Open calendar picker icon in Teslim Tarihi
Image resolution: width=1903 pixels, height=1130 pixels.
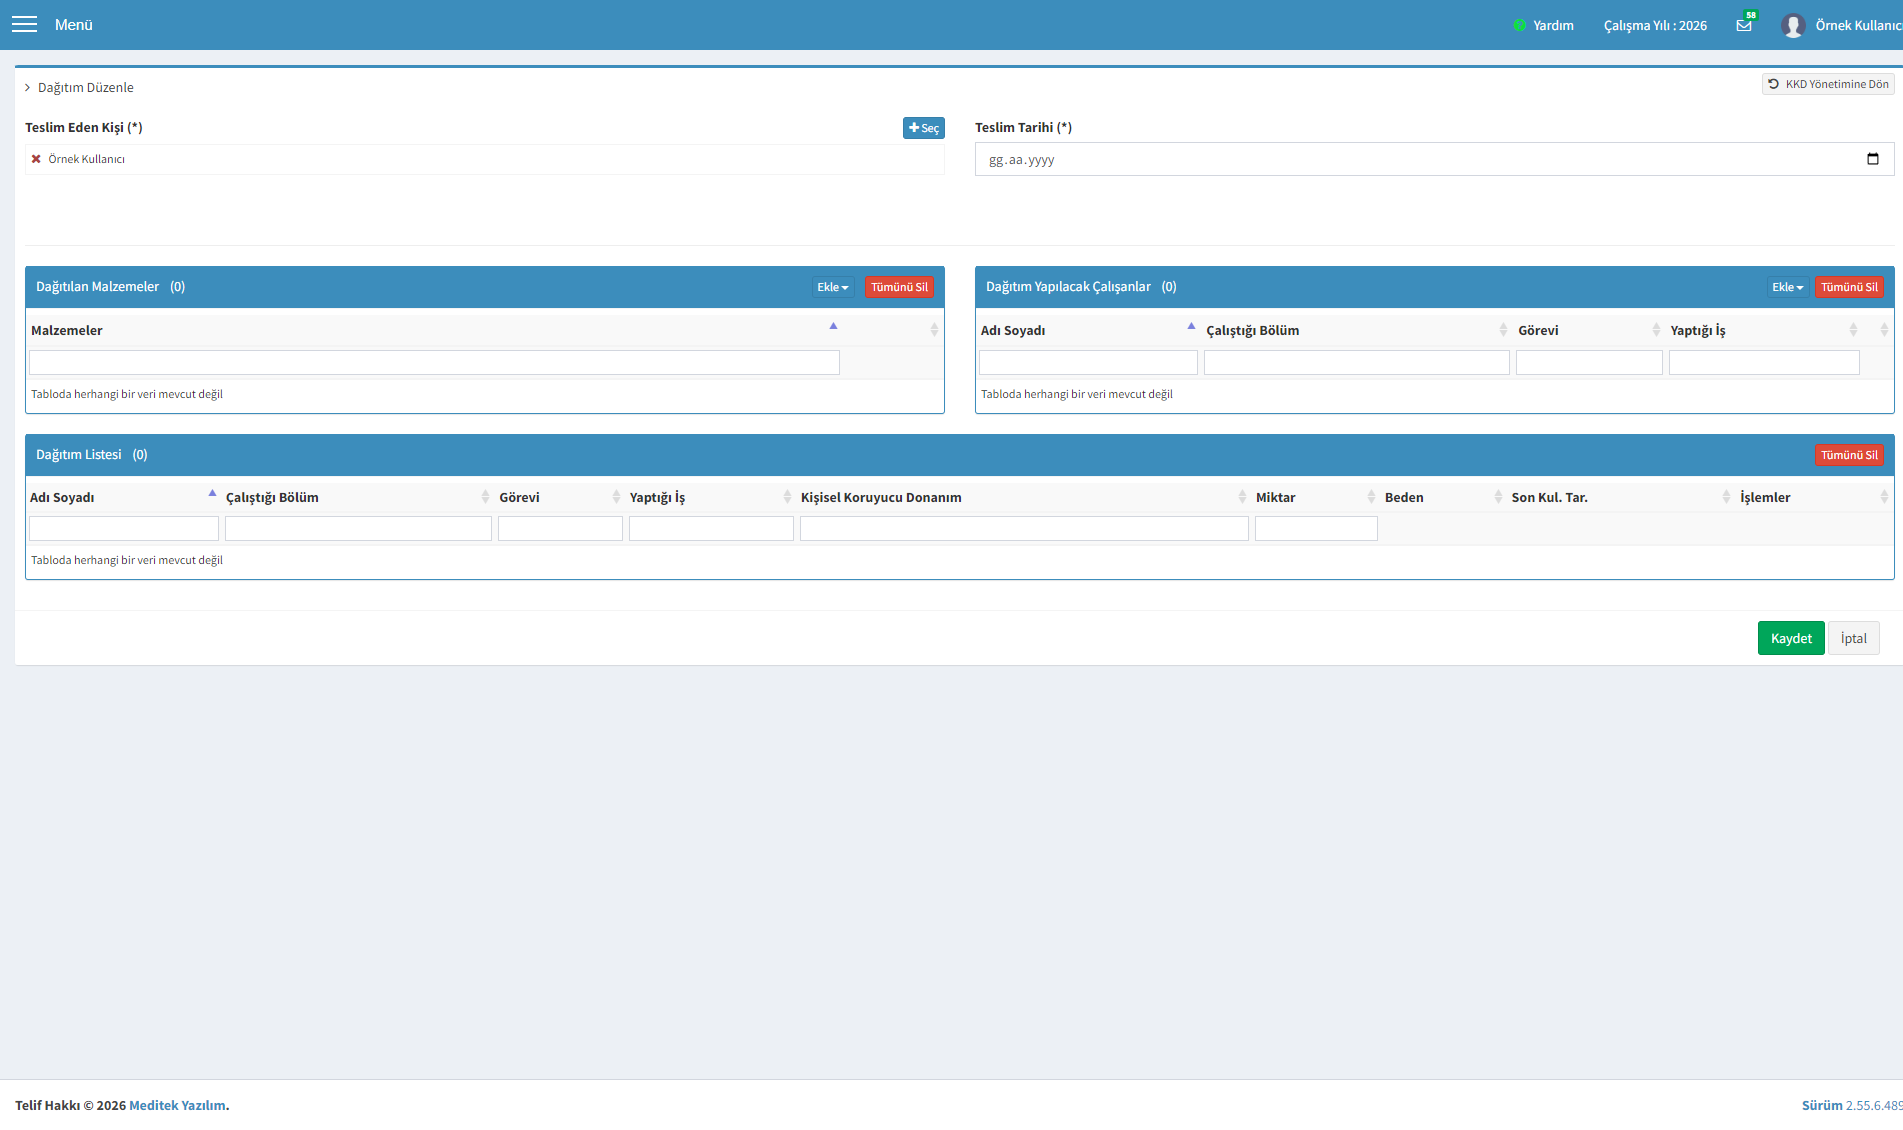[1872, 159]
